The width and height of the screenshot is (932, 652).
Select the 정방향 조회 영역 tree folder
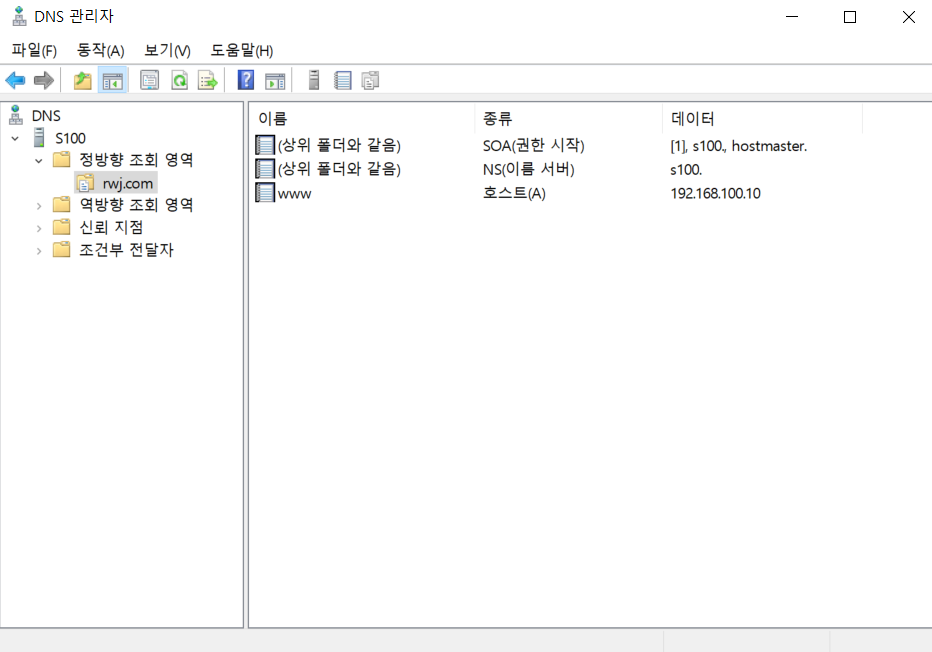coord(136,160)
